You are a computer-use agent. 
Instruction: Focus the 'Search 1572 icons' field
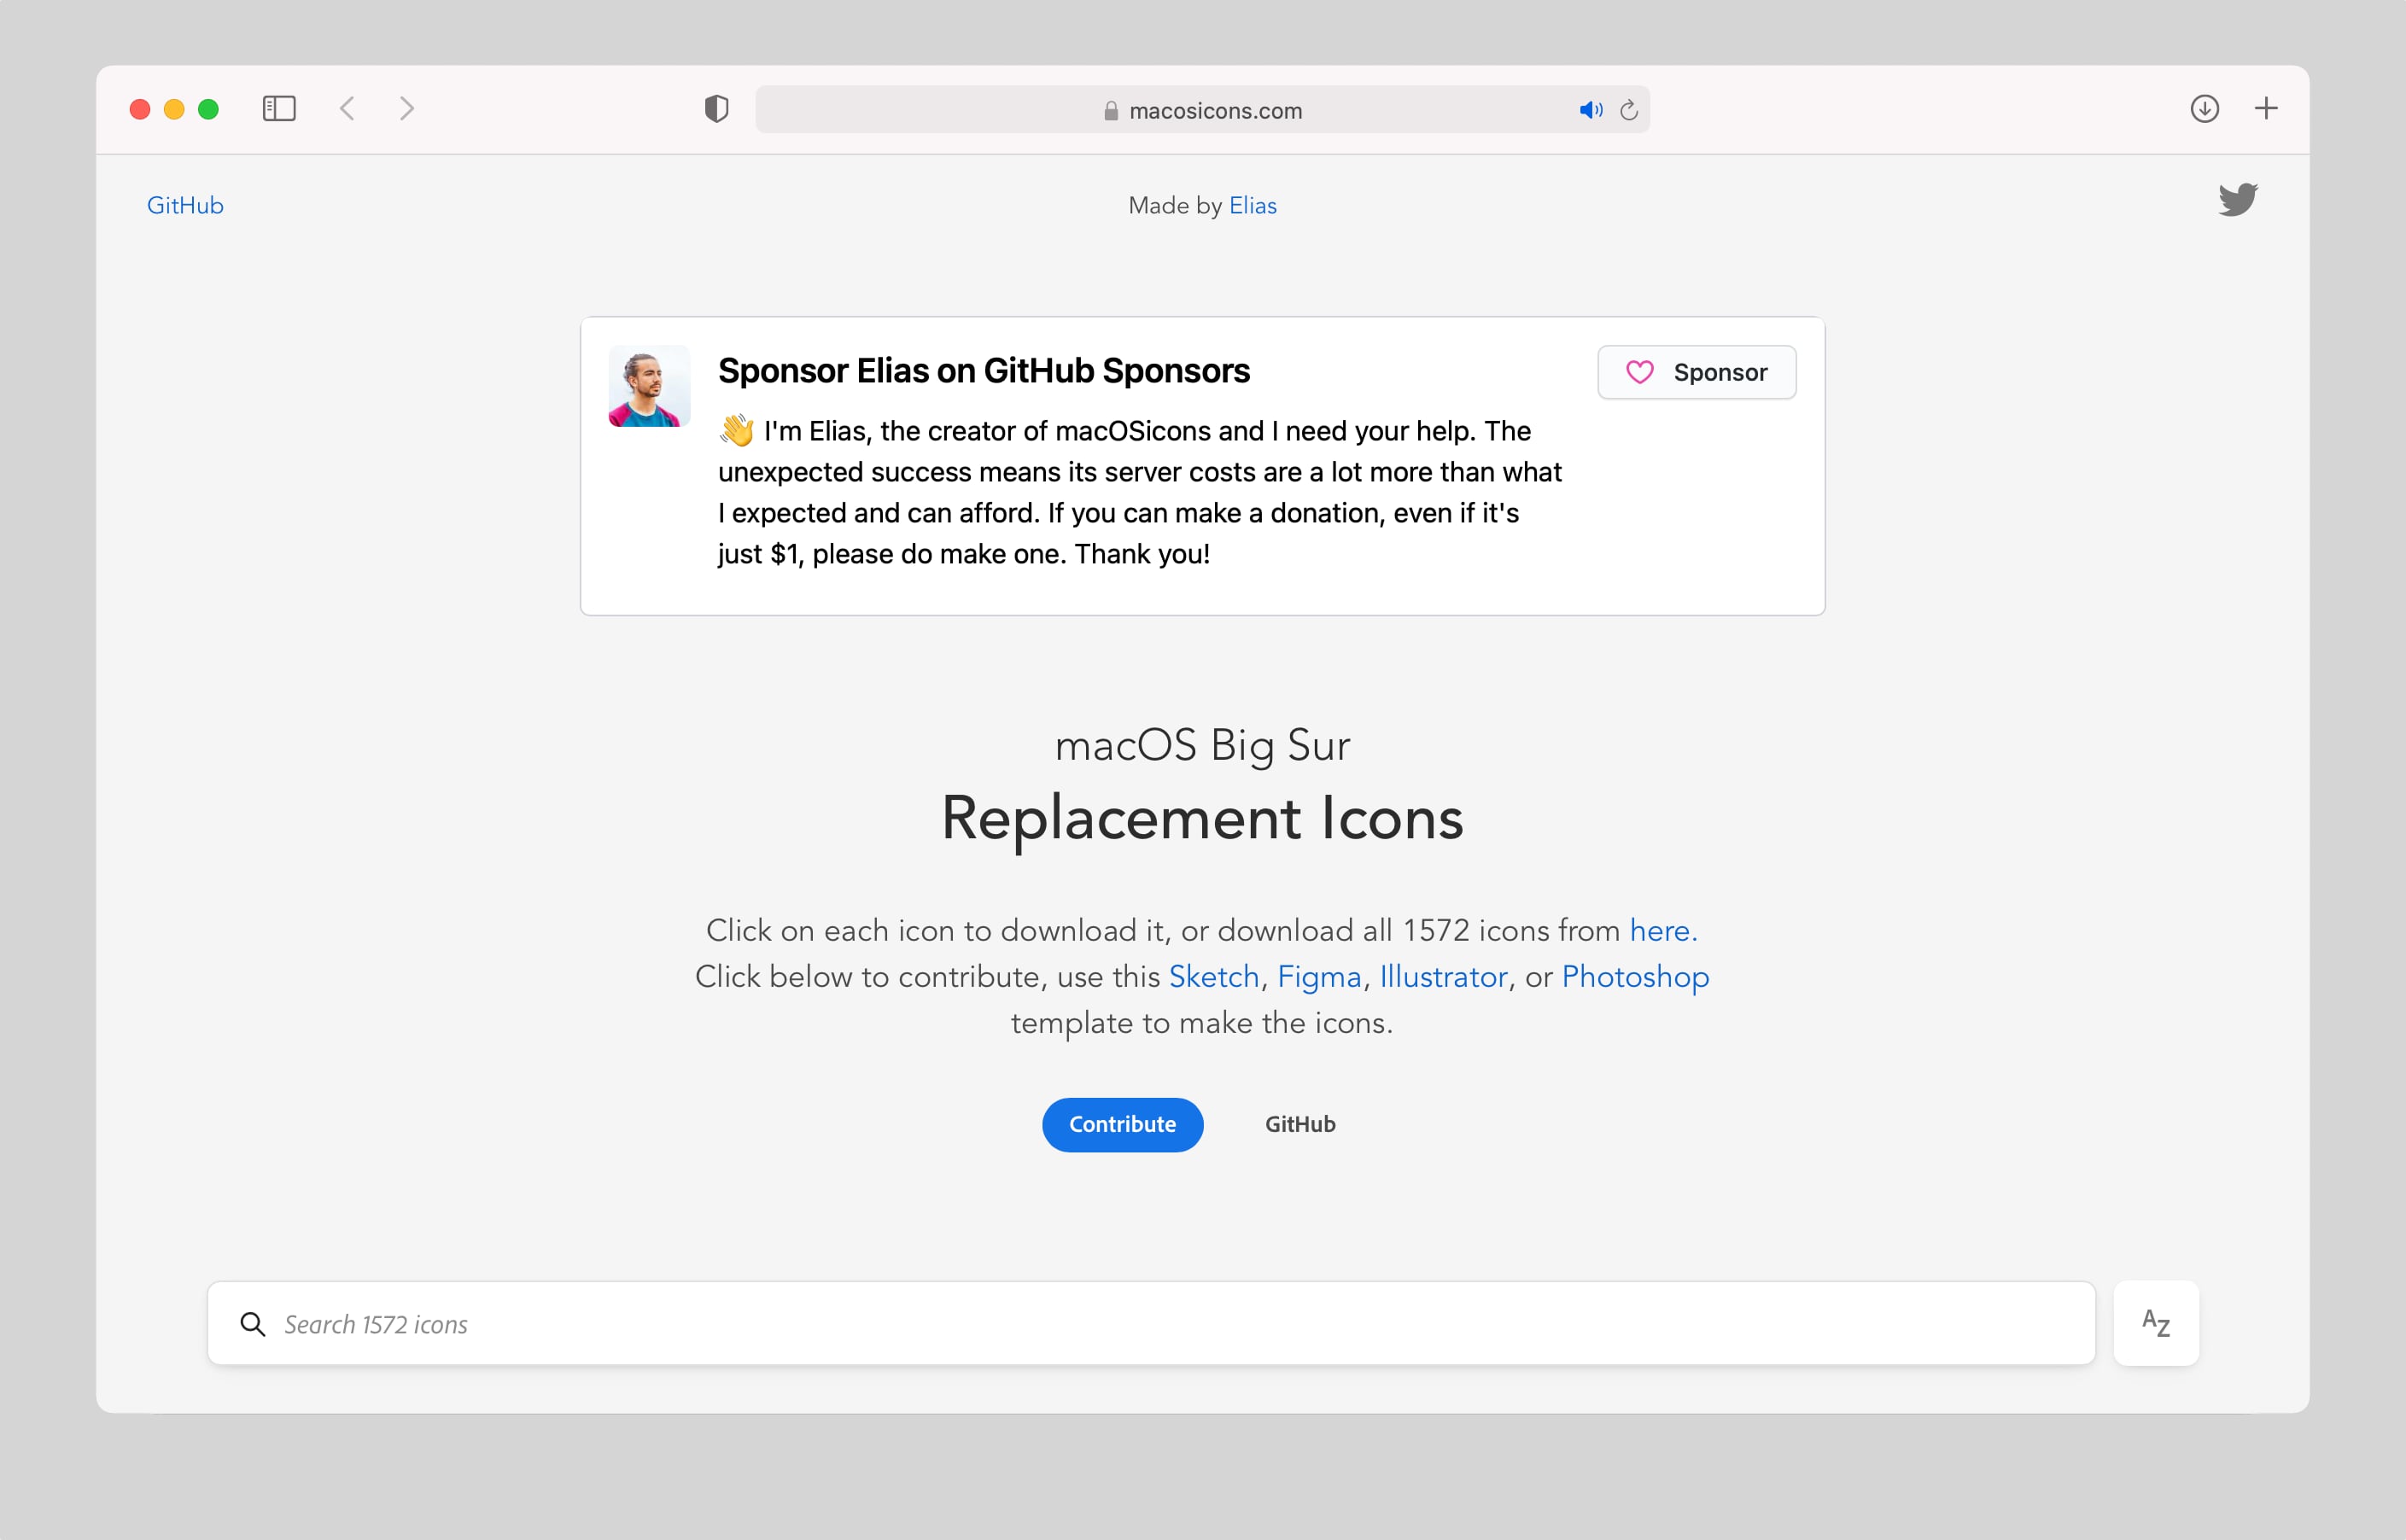pos(1151,1323)
